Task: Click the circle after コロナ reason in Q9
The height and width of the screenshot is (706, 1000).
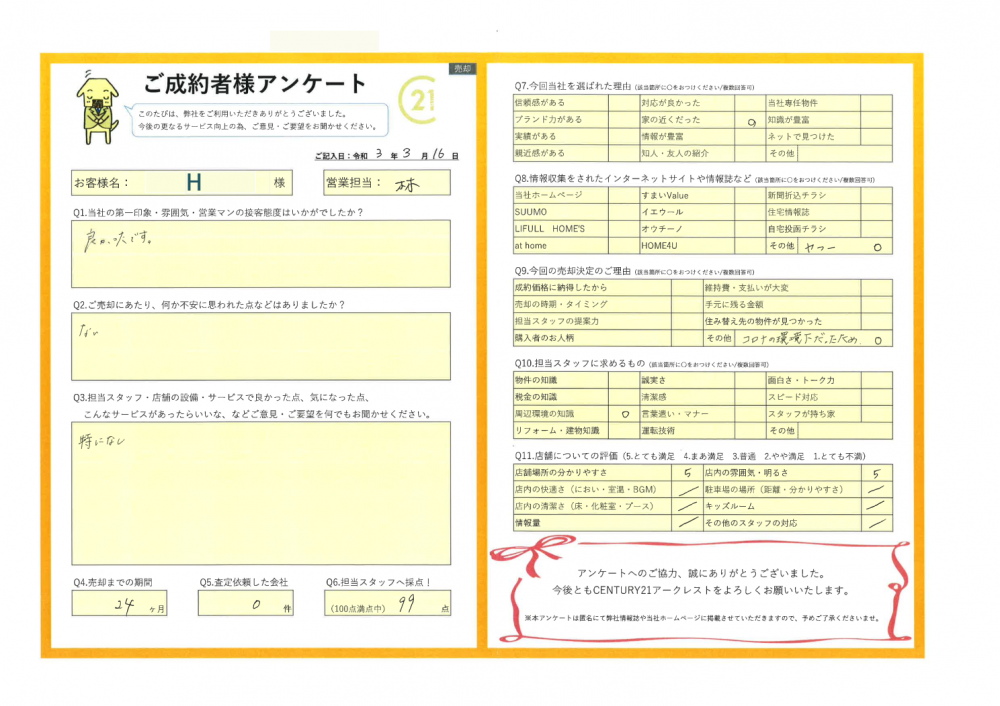Action: point(877,339)
